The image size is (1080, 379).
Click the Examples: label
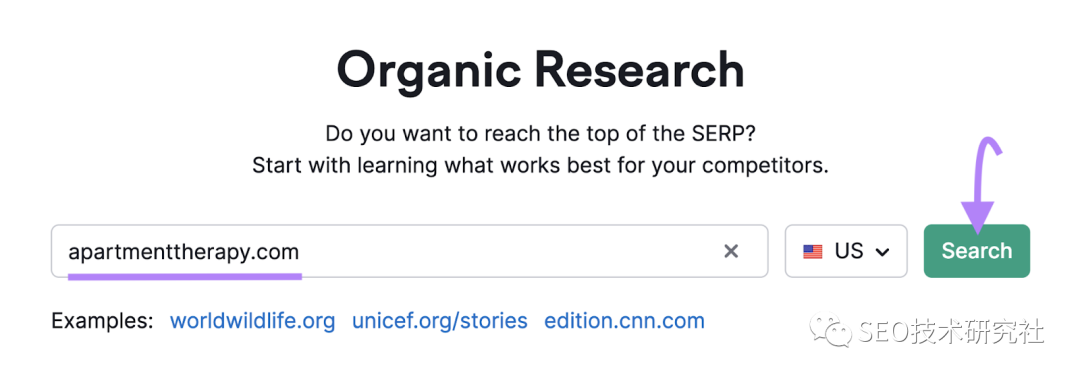(x=102, y=321)
